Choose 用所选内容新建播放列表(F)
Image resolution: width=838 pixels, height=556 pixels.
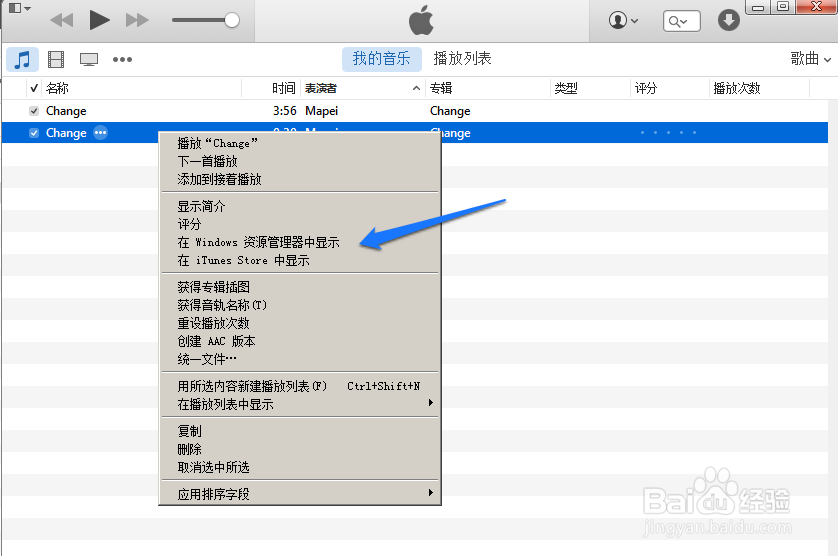(300, 386)
